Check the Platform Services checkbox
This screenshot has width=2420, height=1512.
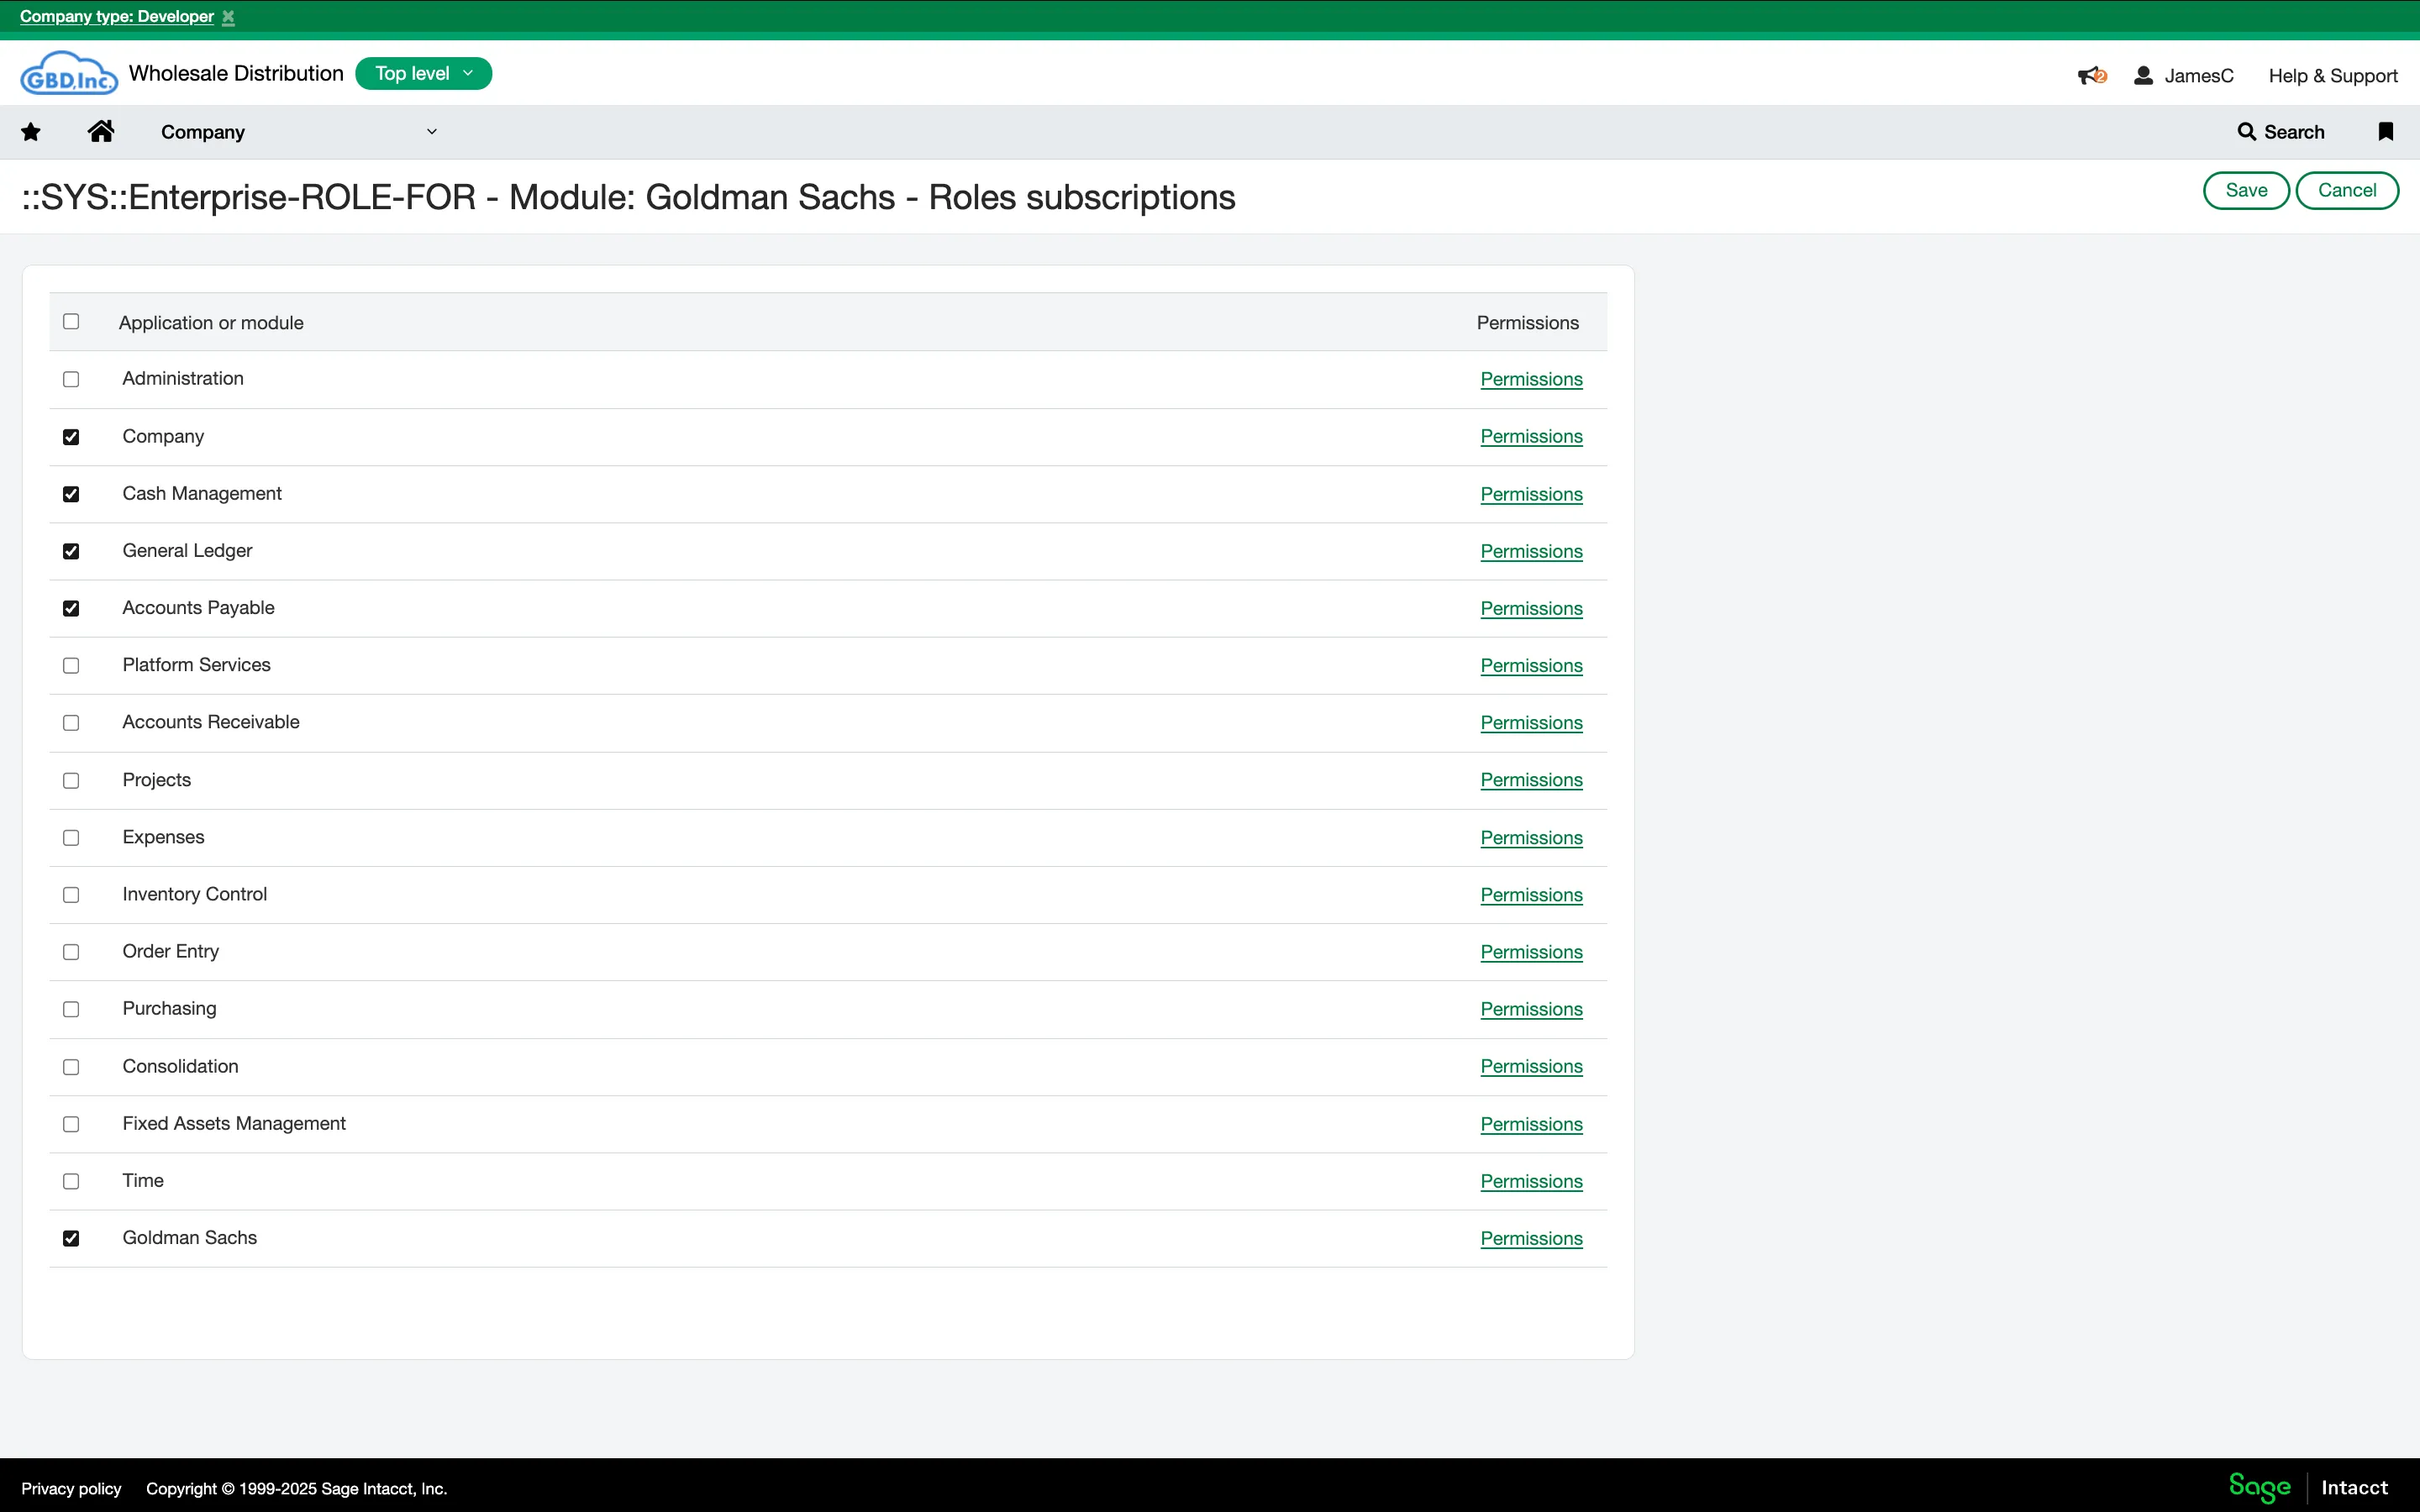[71, 666]
